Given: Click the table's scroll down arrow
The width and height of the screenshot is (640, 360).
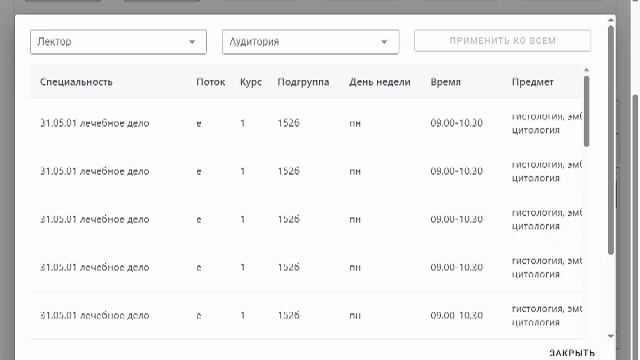Looking at the screenshot, I should coord(611,336).
